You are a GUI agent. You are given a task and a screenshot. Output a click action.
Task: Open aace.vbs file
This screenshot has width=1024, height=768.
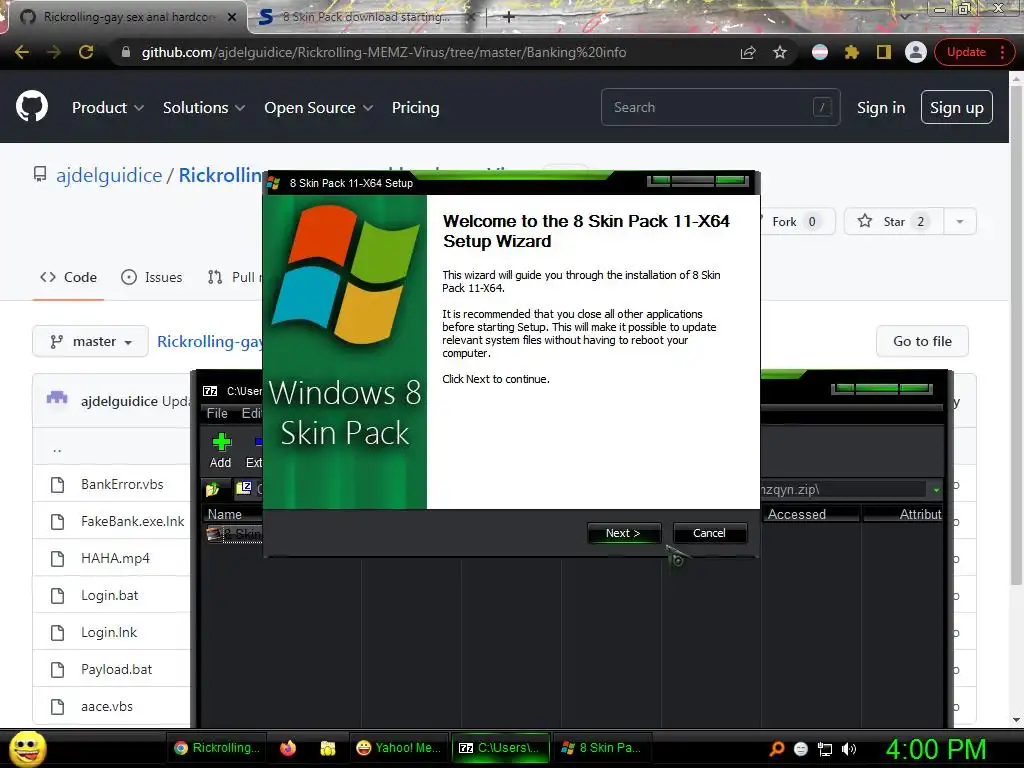107,707
